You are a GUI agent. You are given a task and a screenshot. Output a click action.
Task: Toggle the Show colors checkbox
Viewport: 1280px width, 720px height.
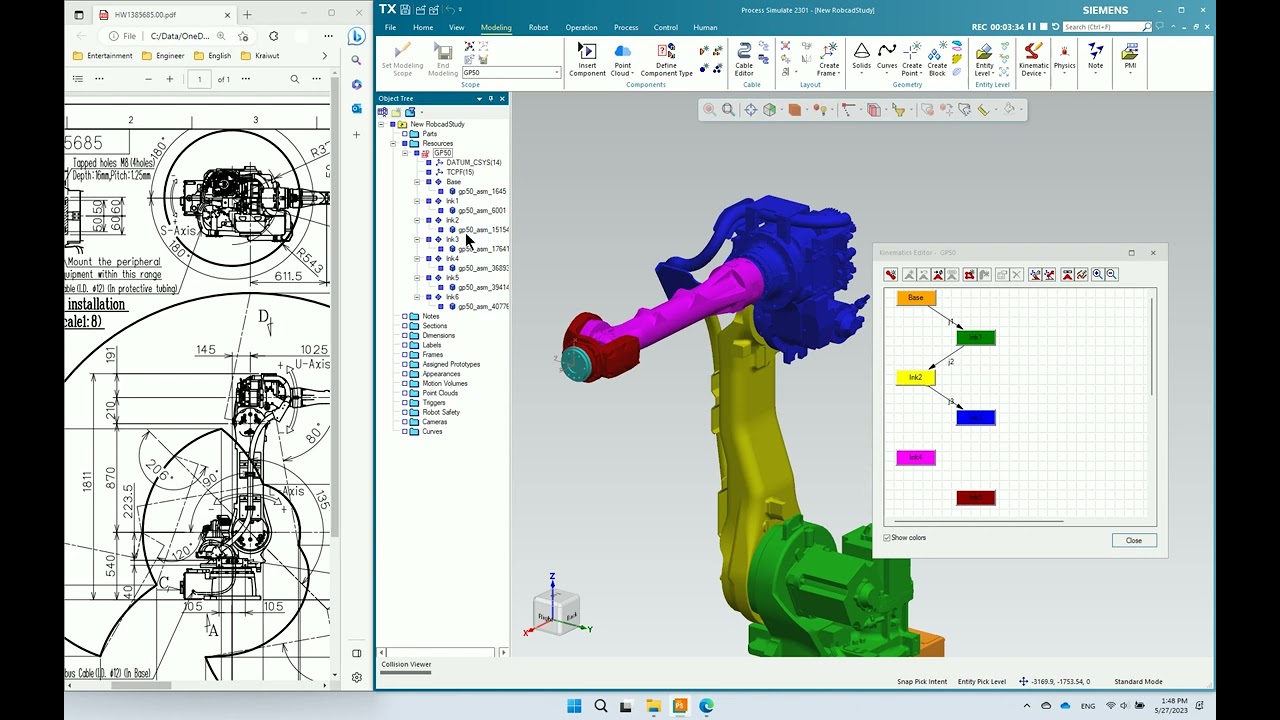click(x=887, y=538)
